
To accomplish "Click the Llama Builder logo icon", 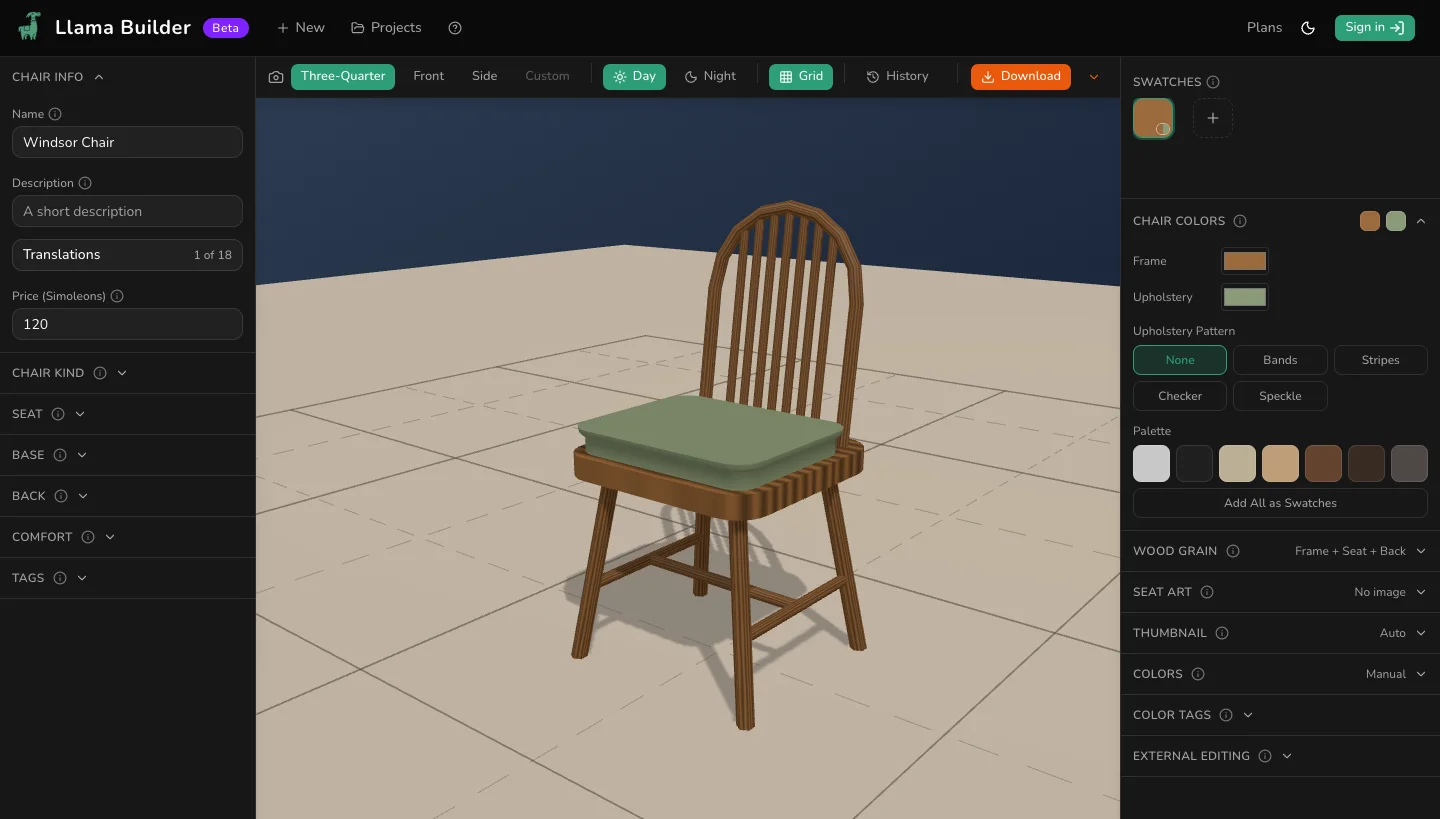I will [29, 27].
